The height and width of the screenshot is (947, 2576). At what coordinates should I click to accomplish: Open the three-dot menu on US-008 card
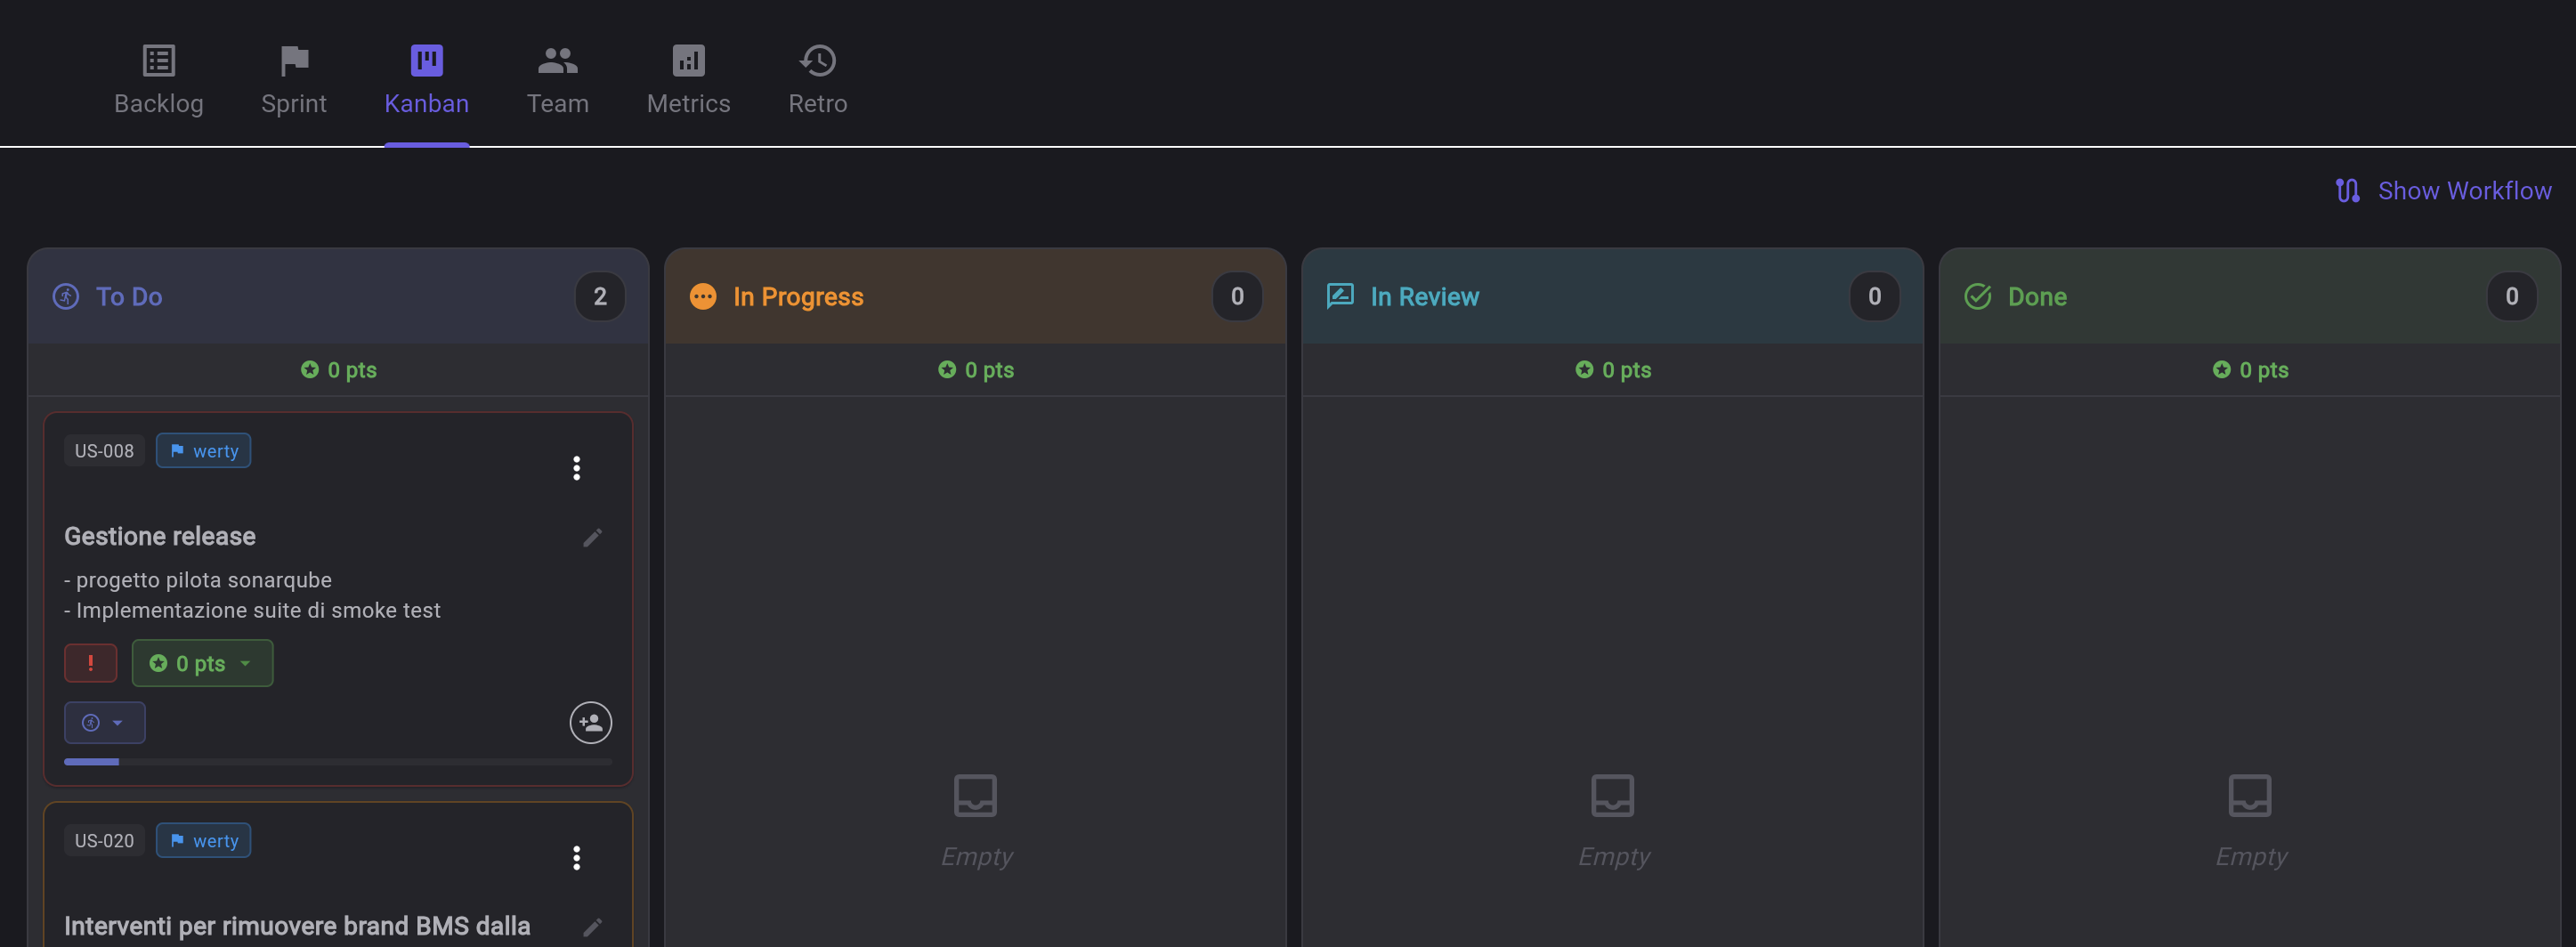[x=577, y=468]
